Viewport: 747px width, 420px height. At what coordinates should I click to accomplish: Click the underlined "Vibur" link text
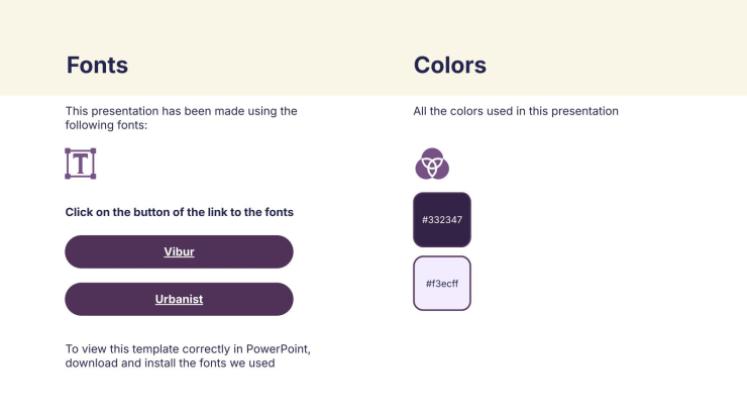pyautogui.click(x=179, y=252)
